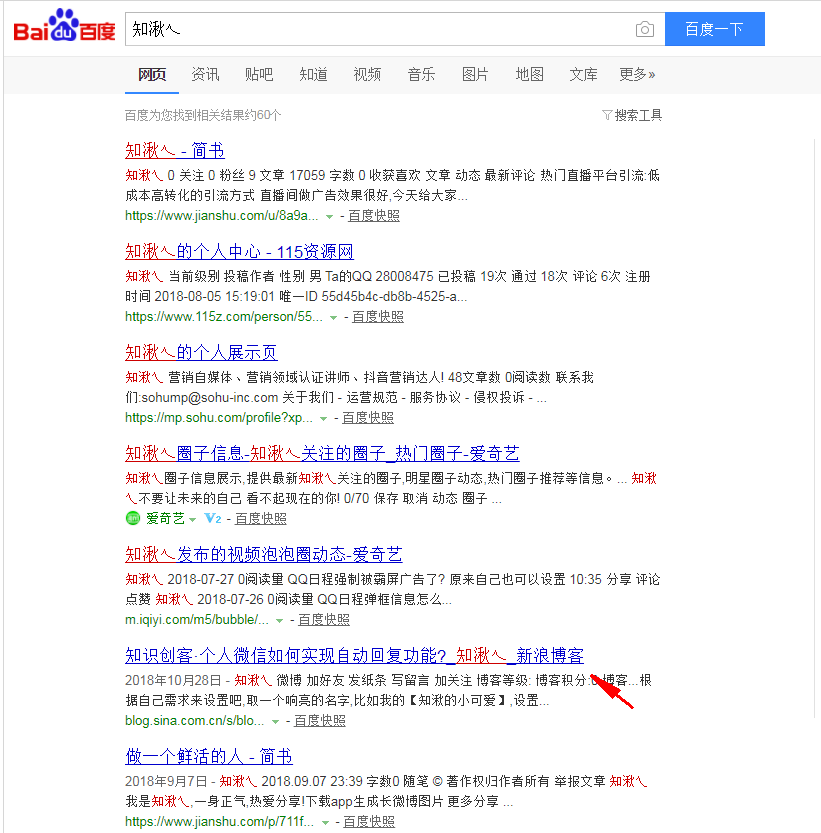Image resolution: width=821 pixels, height=833 pixels.
Task: Open result 知湫乀的个人中心 - 115资源网
Action: pyautogui.click(x=240, y=251)
